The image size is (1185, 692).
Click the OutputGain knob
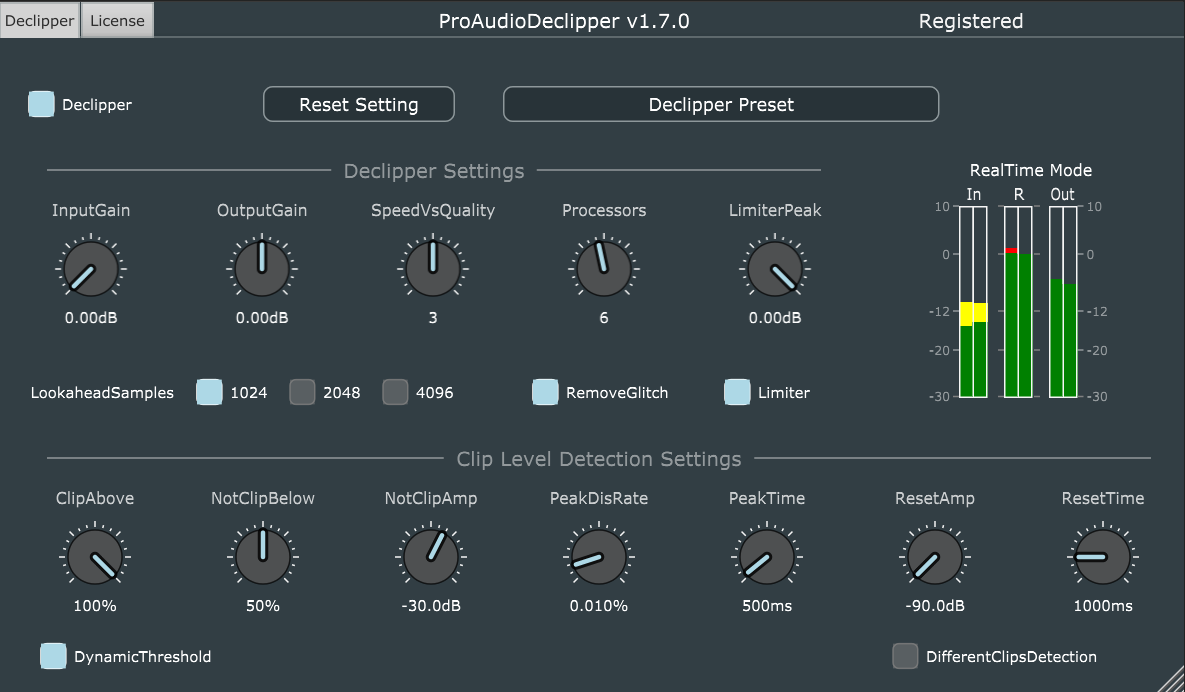(x=262, y=269)
